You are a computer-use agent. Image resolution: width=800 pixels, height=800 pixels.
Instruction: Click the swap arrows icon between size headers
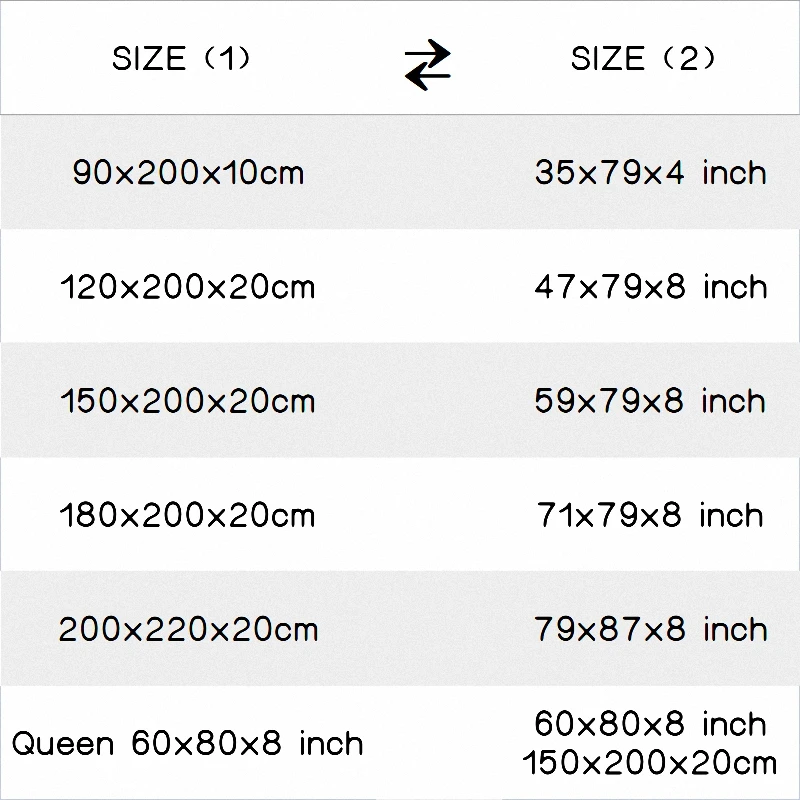(x=427, y=65)
